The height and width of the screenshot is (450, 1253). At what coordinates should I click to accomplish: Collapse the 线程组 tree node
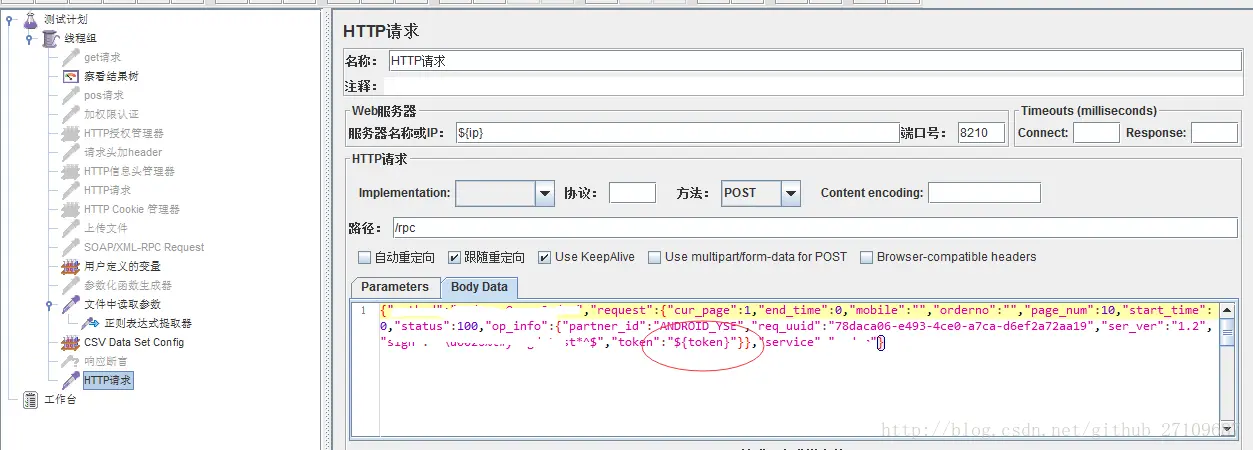tap(30, 38)
